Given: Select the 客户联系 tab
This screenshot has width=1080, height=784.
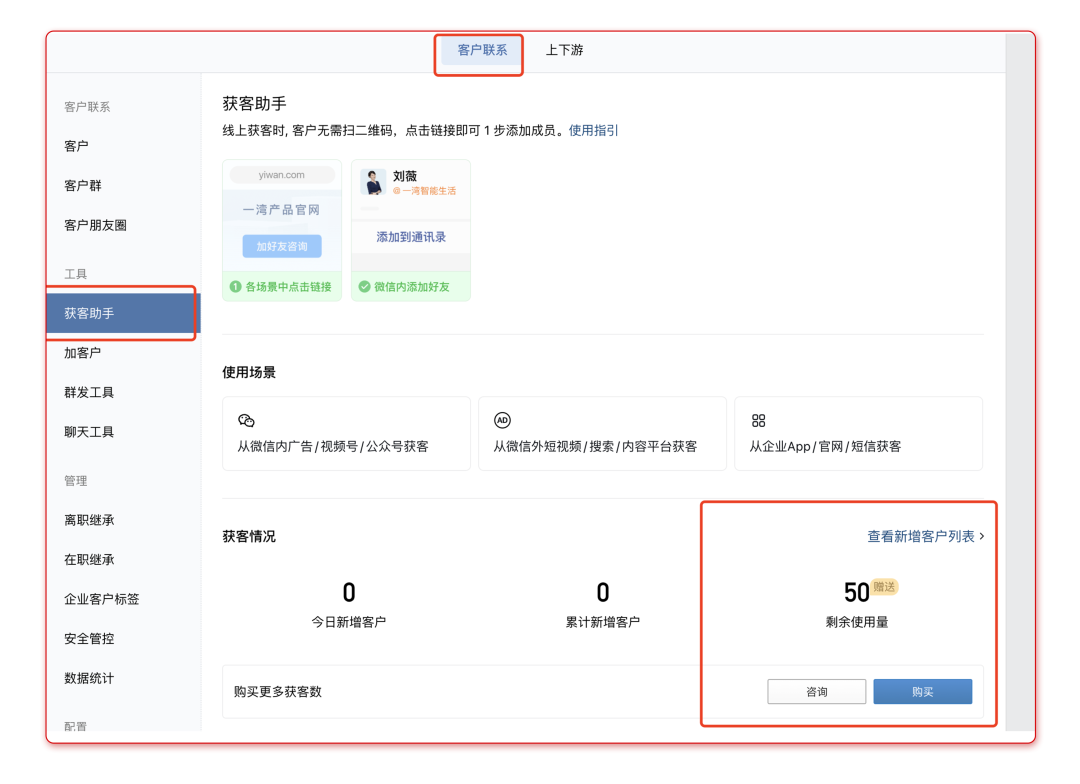Looking at the screenshot, I should [482, 50].
